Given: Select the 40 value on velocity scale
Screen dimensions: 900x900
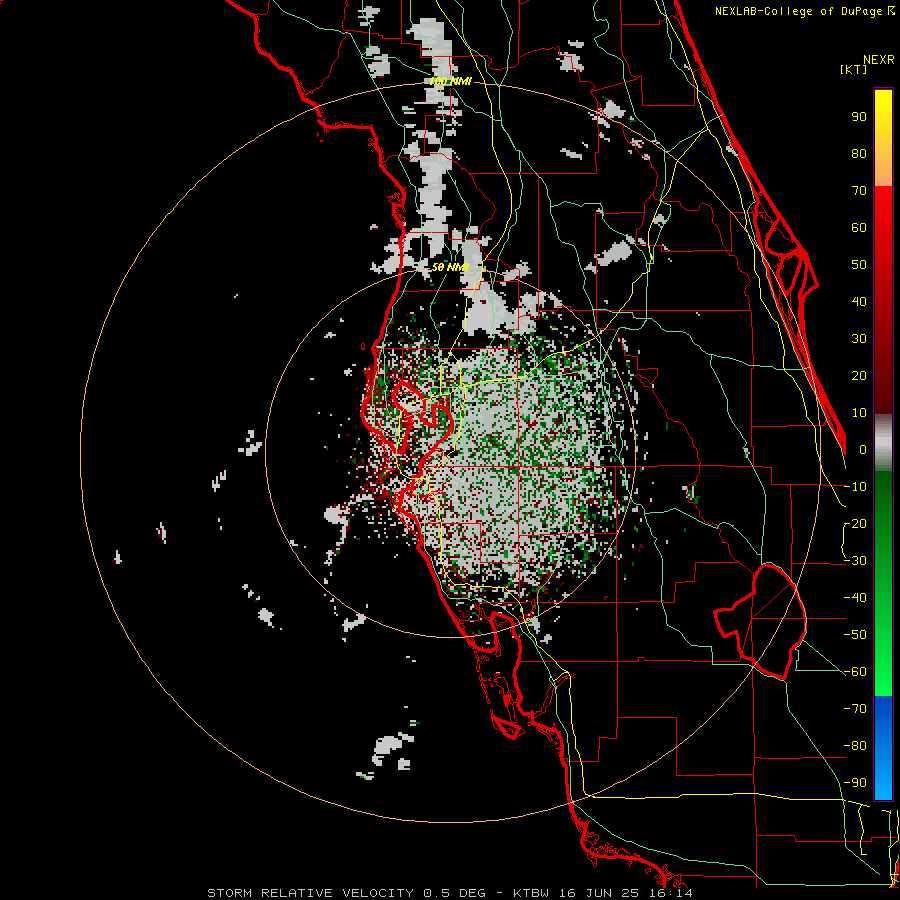Looking at the screenshot, I should point(859,302).
